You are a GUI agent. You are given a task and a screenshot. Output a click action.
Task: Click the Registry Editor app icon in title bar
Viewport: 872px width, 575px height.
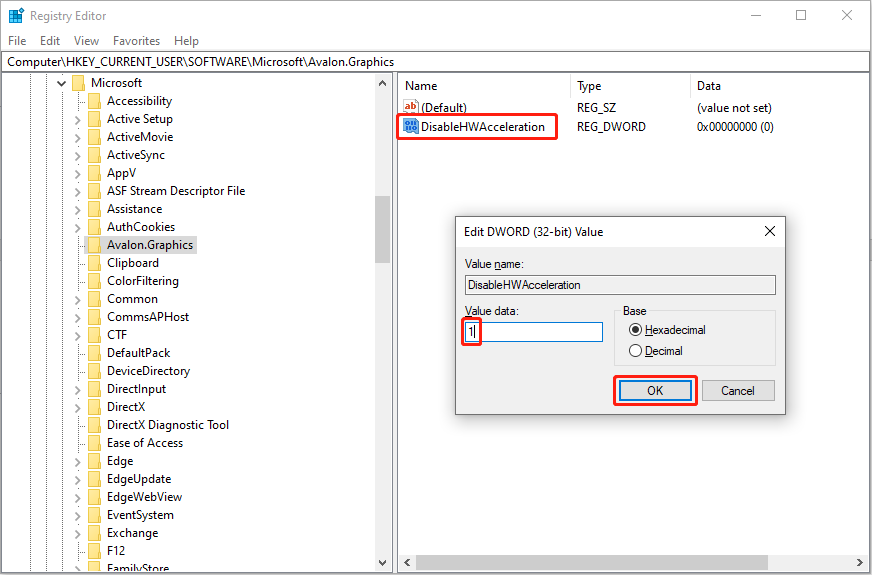pyautogui.click(x=16, y=15)
